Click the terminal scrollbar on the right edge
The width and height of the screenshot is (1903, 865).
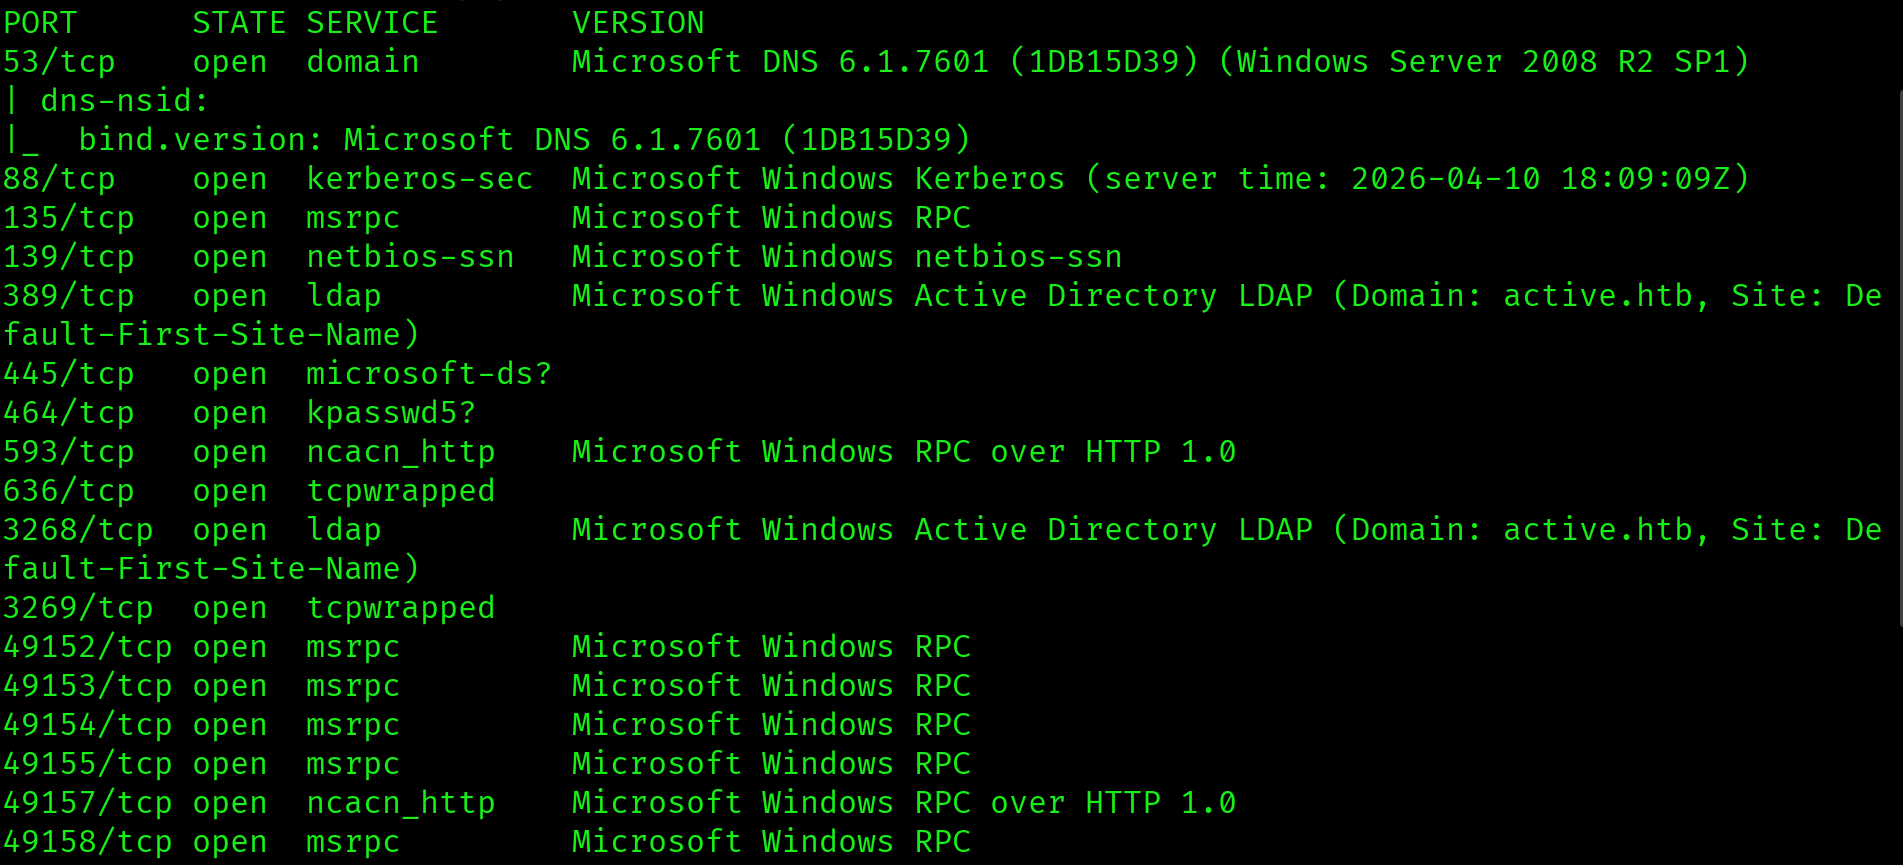1899,358
